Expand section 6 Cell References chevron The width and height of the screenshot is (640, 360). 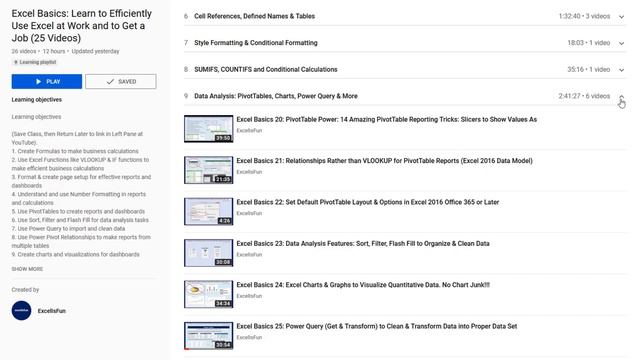(621, 17)
